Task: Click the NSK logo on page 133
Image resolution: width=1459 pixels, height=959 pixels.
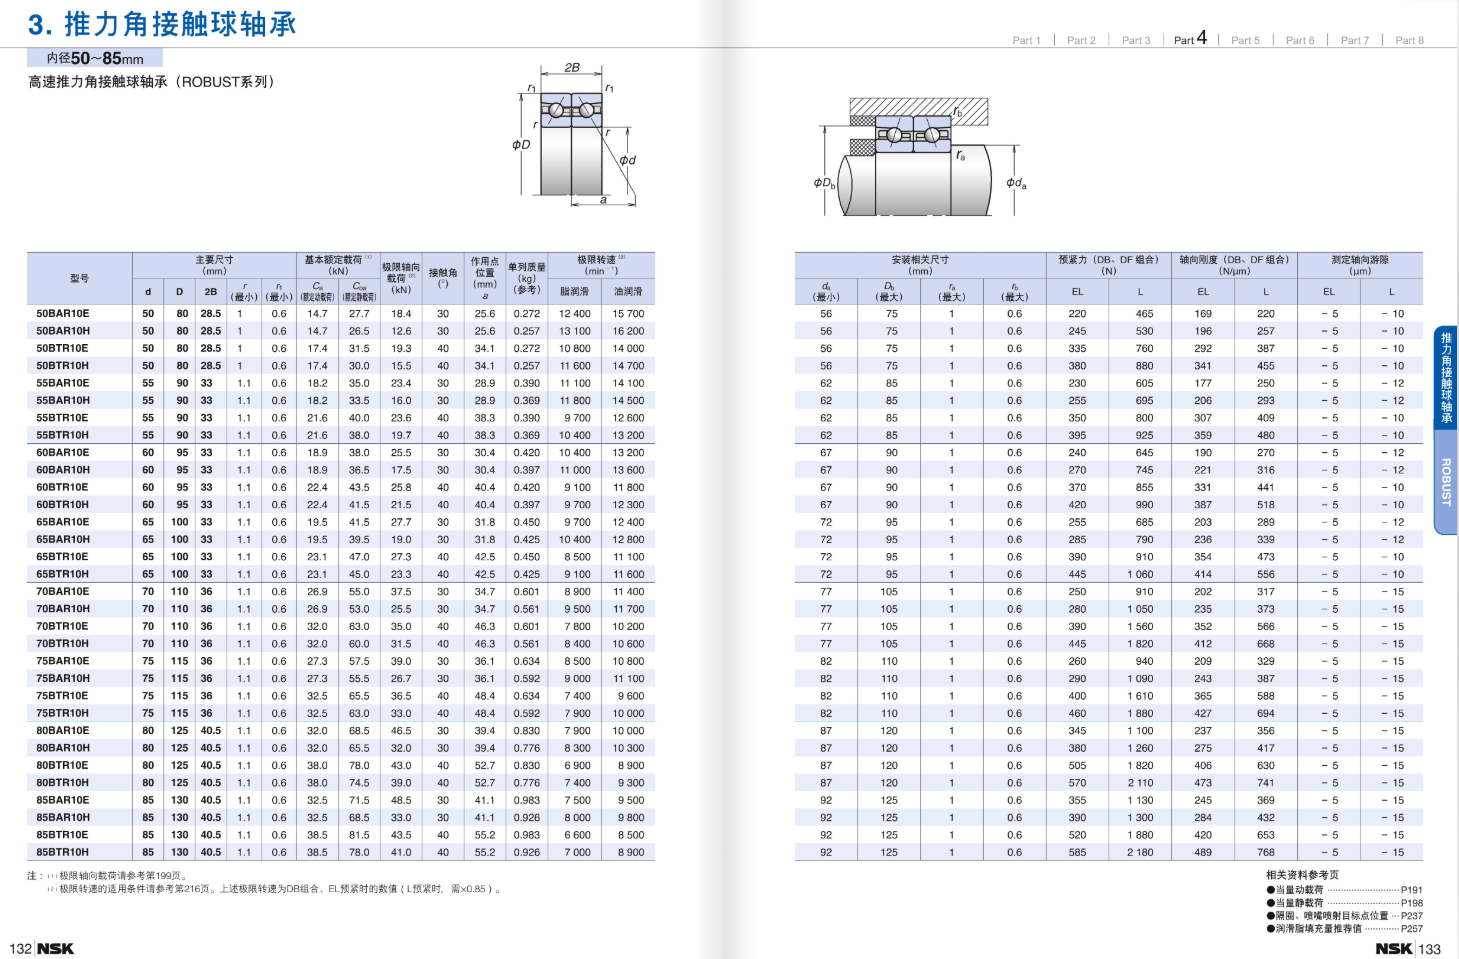Action: [1394, 948]
